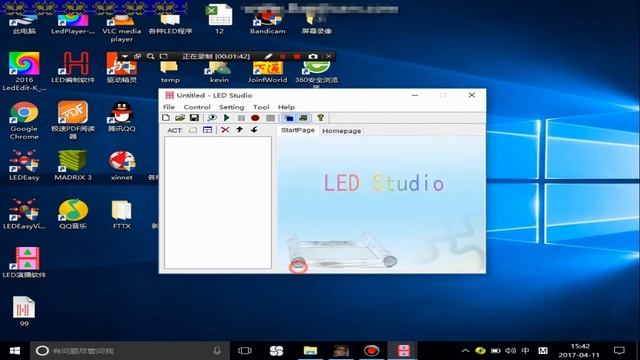The height and width of the screenshot is (360, 640).
Task: Select the temp folder desktop icon
Action: tap(170, 72)
